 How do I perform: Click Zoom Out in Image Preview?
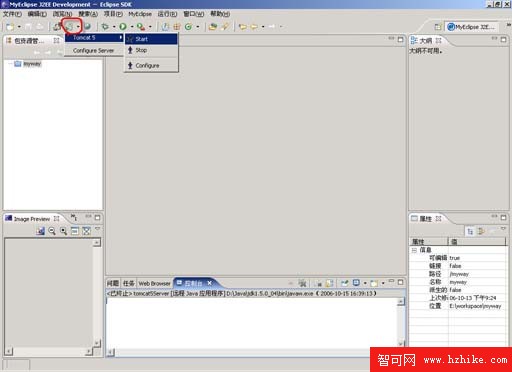[52, 231]
